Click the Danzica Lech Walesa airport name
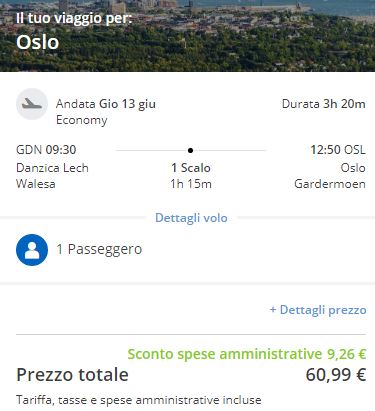Screen dimensions: 375x411 [52, 176]
